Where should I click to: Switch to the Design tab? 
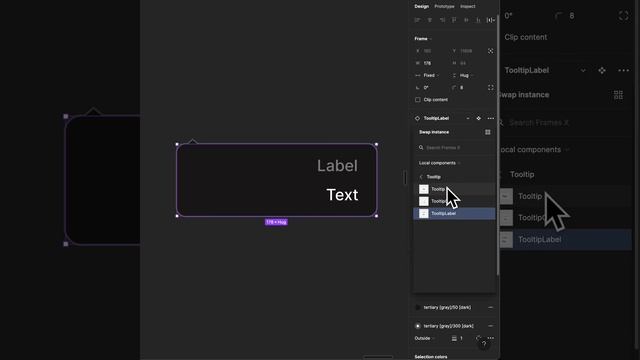(x=421, y=7)
